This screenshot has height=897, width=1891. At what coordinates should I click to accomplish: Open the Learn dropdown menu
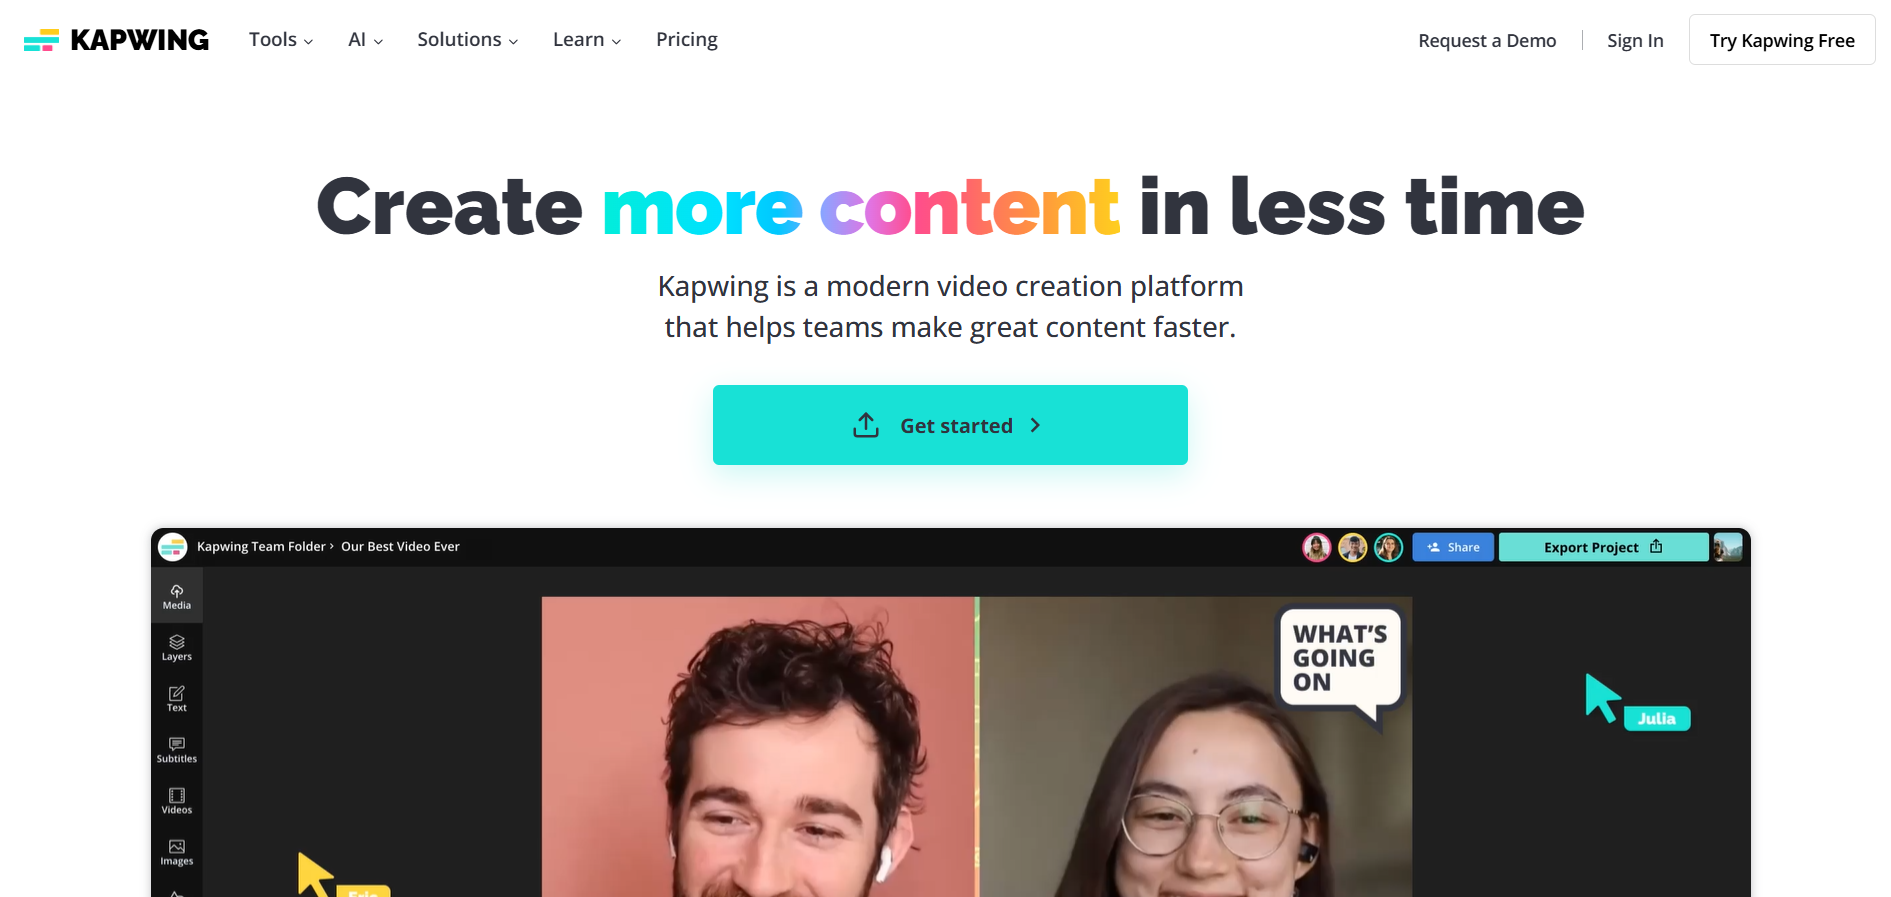tap(587, 40)
